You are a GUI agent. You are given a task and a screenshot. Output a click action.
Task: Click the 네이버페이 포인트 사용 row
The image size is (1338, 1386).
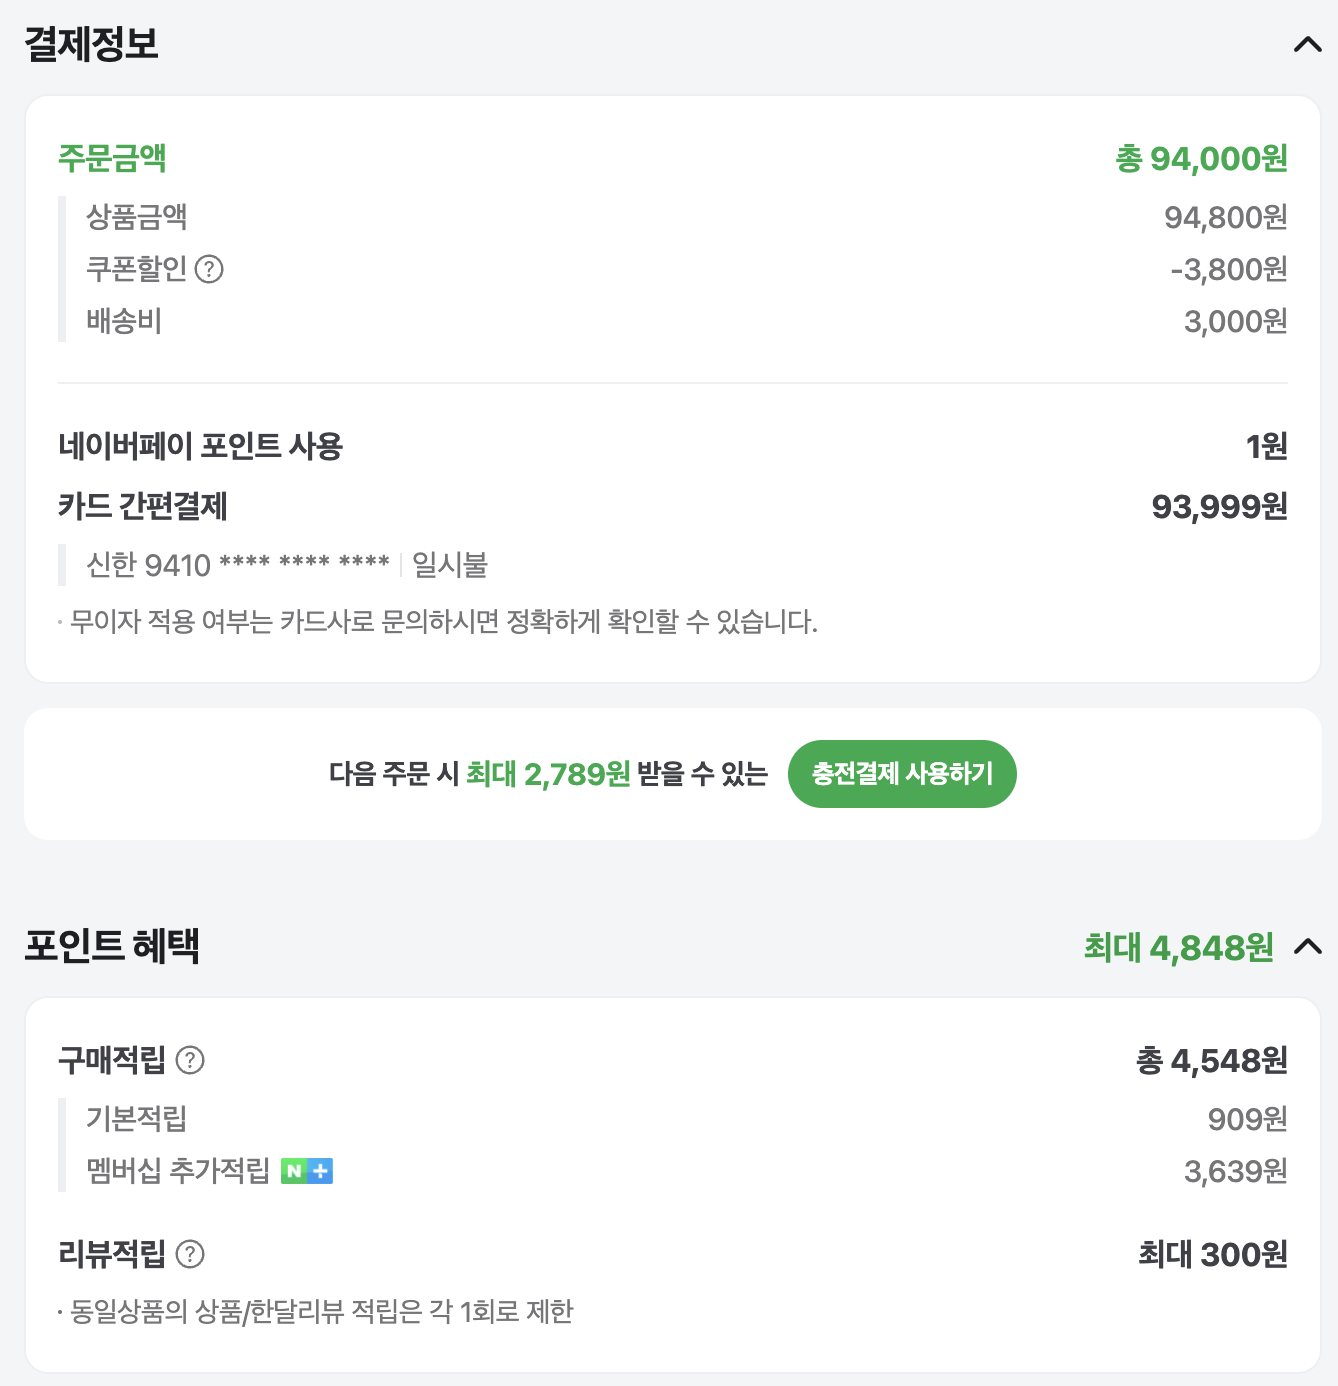[673, 446]
